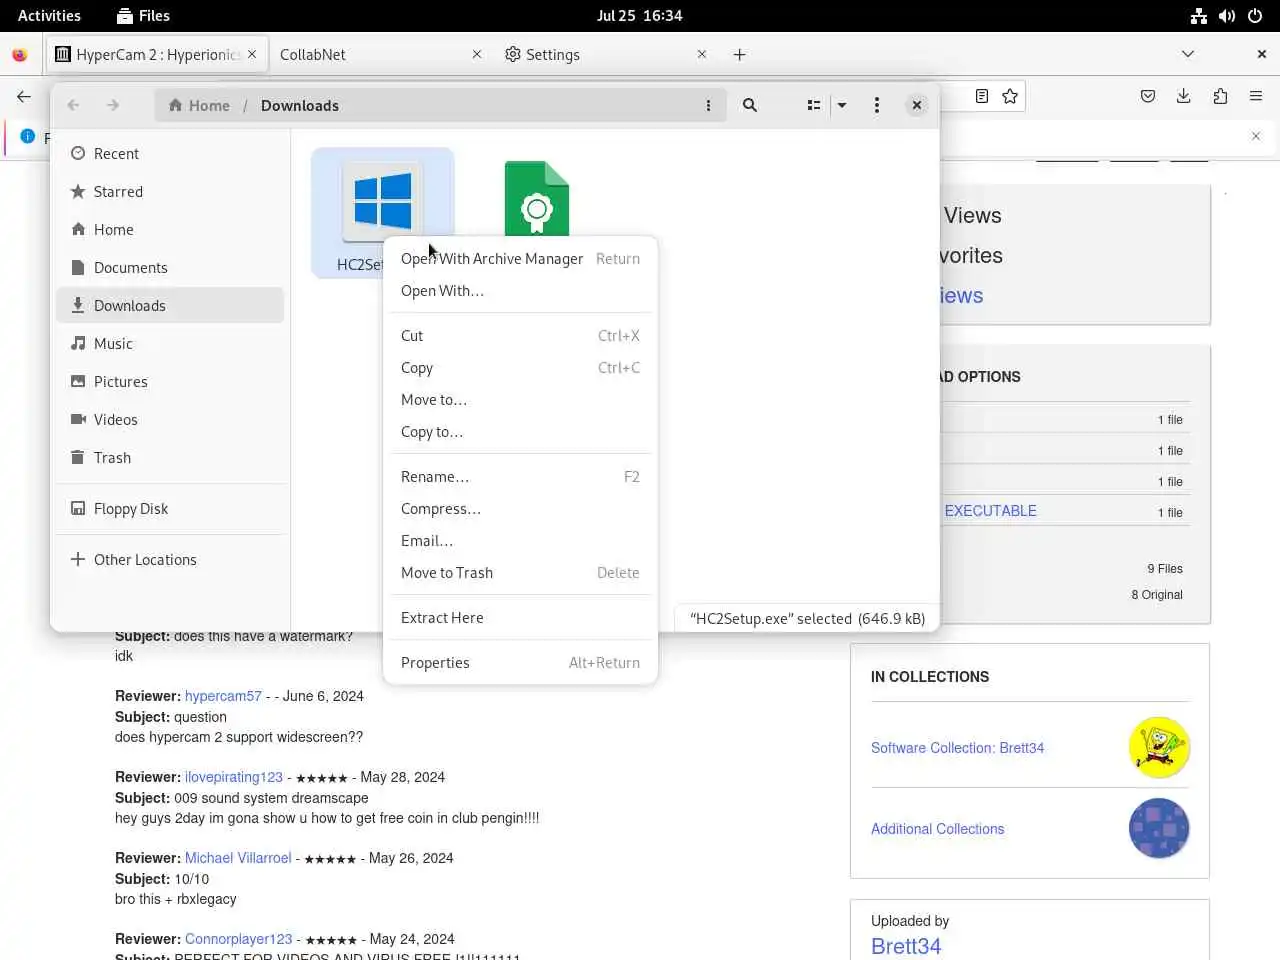Screen dimensions: 1280x960
Task: Open Pictures in Files sidebar
Action: 170,381
